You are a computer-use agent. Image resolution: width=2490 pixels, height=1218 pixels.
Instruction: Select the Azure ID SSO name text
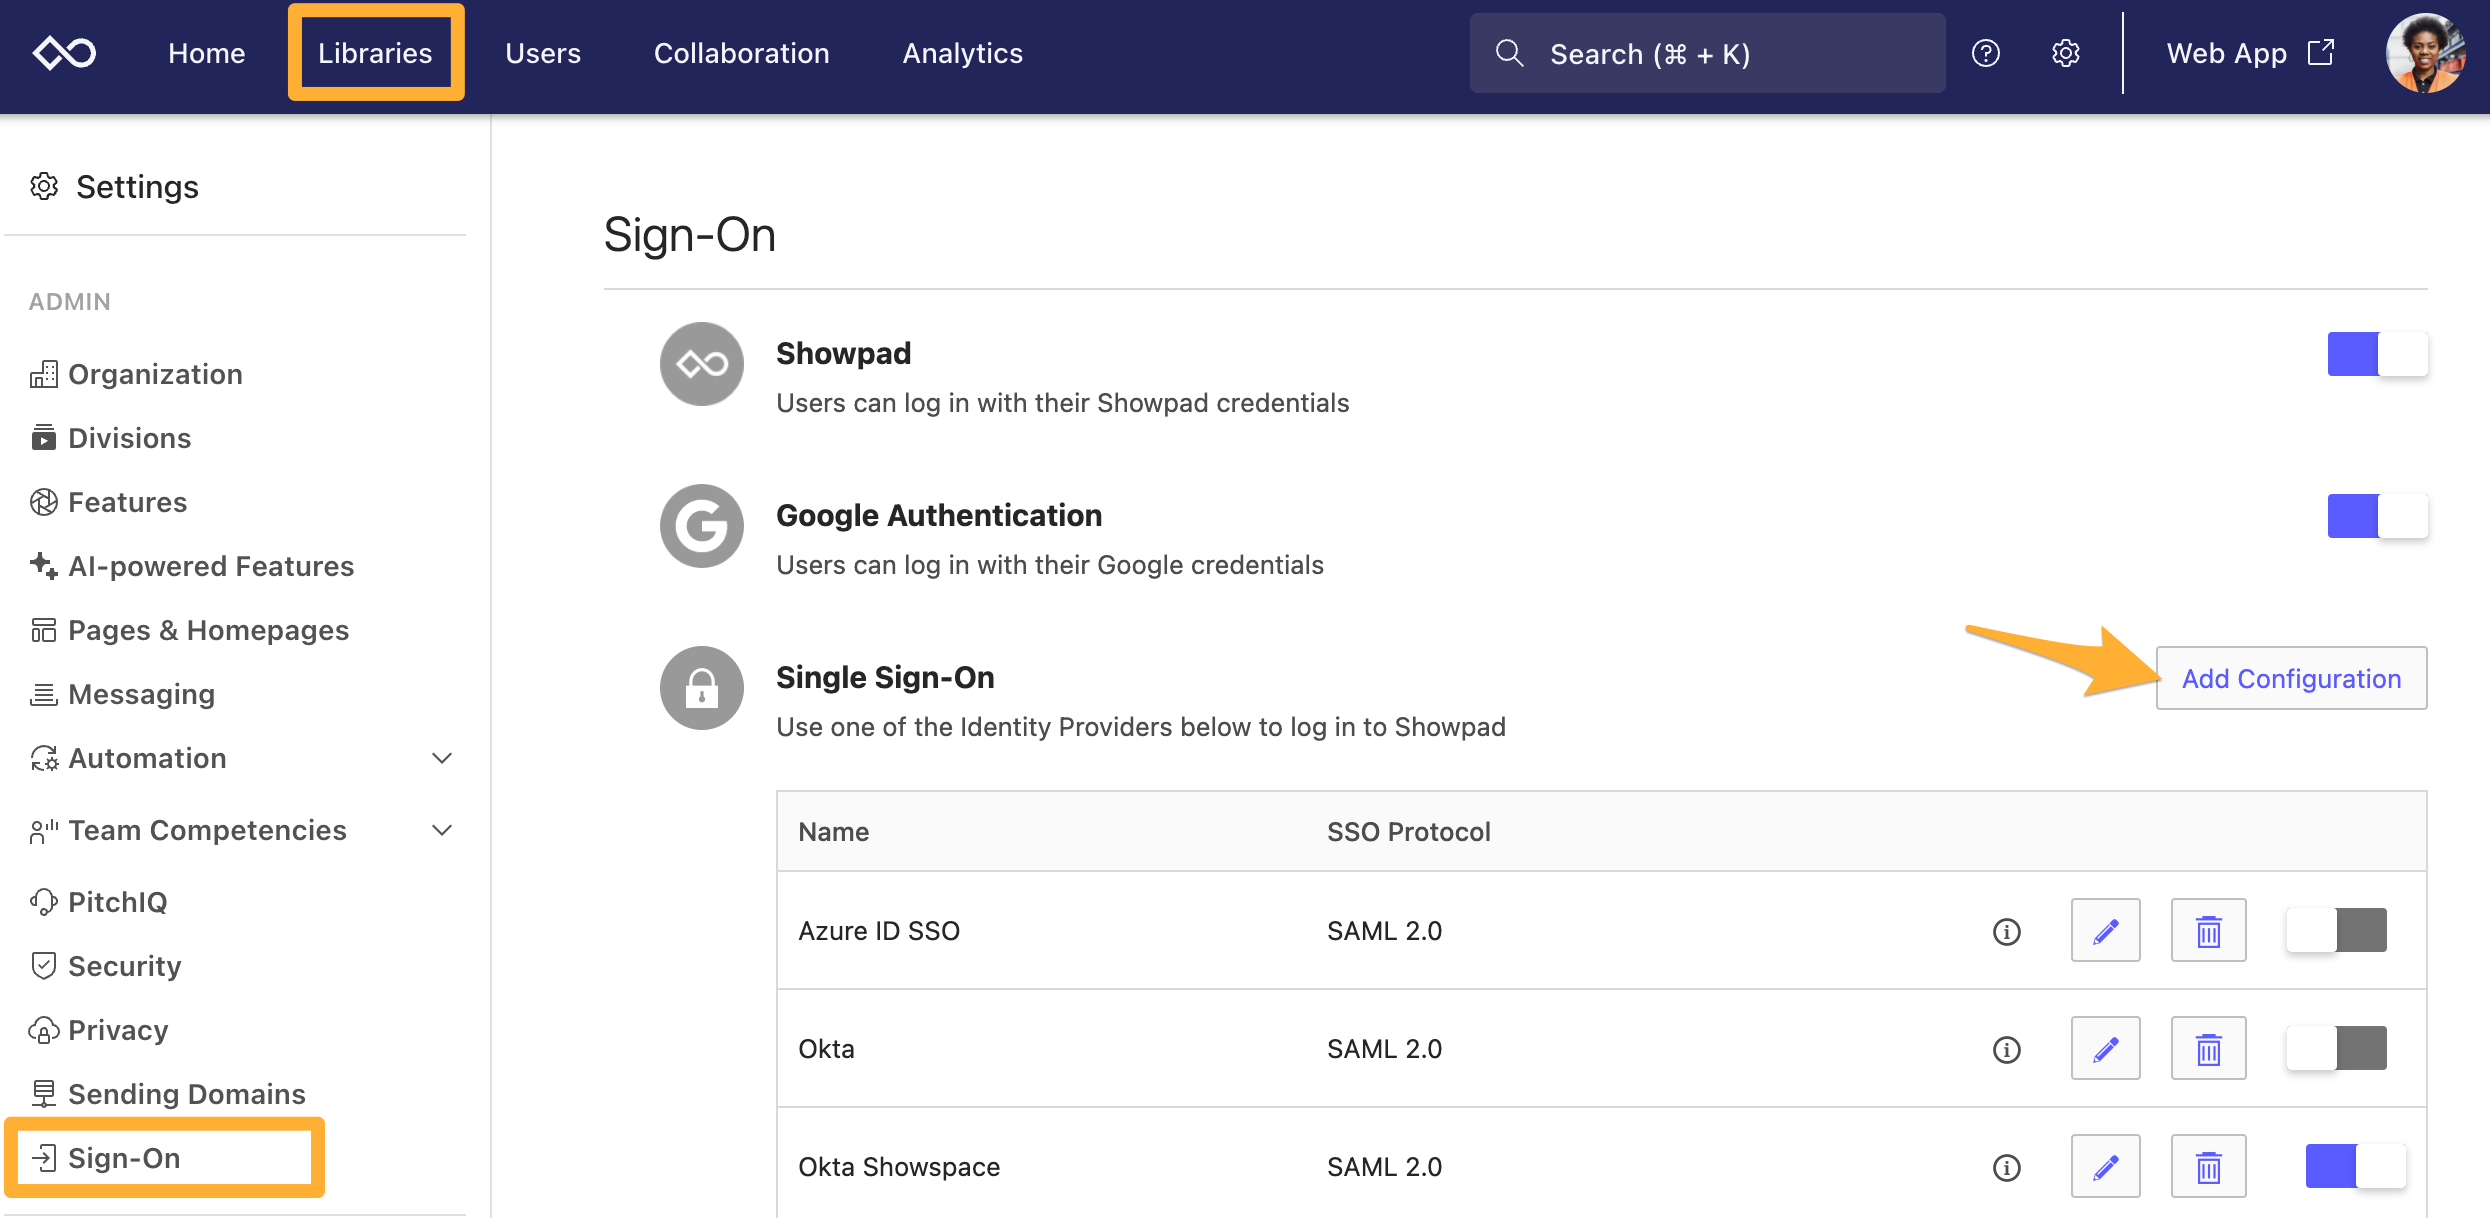pyautogui.click(x=879, y=931)
